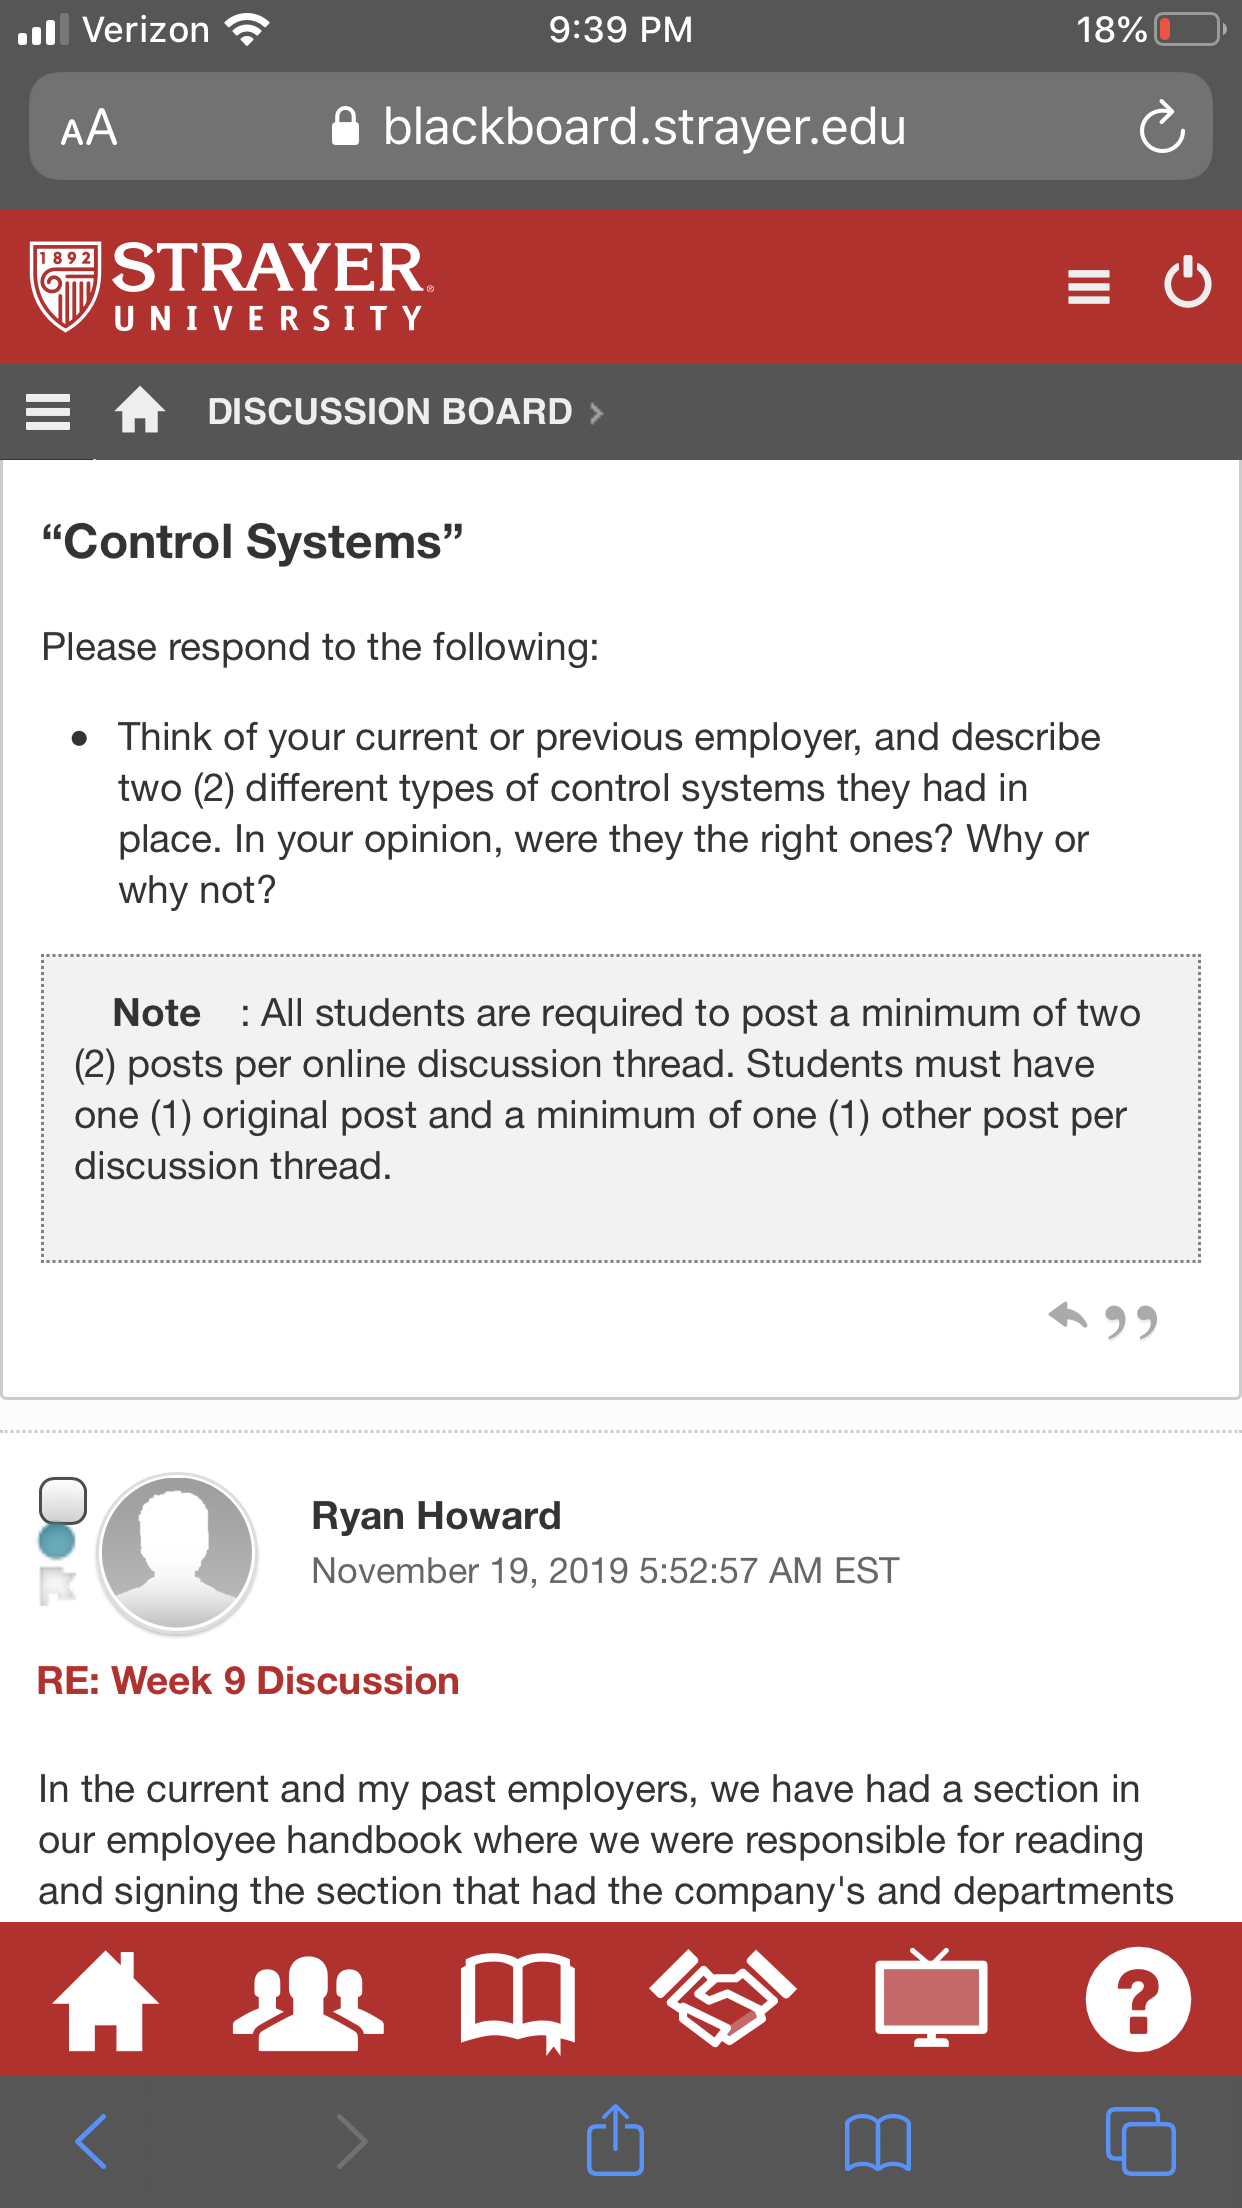Tap the logout power icon
Image resolution: width=1242 pixels, height=2208 pixels.
pyautogui.click(x=1188, y=283)
